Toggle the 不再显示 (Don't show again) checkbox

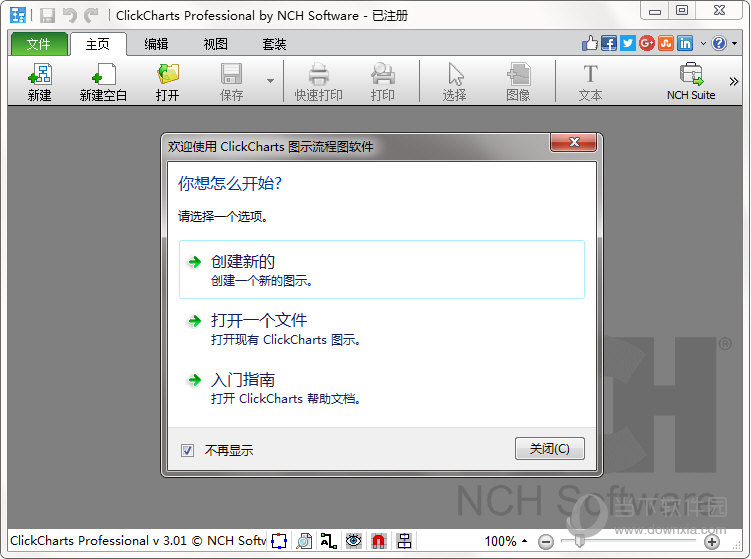(x=187, y=450)
